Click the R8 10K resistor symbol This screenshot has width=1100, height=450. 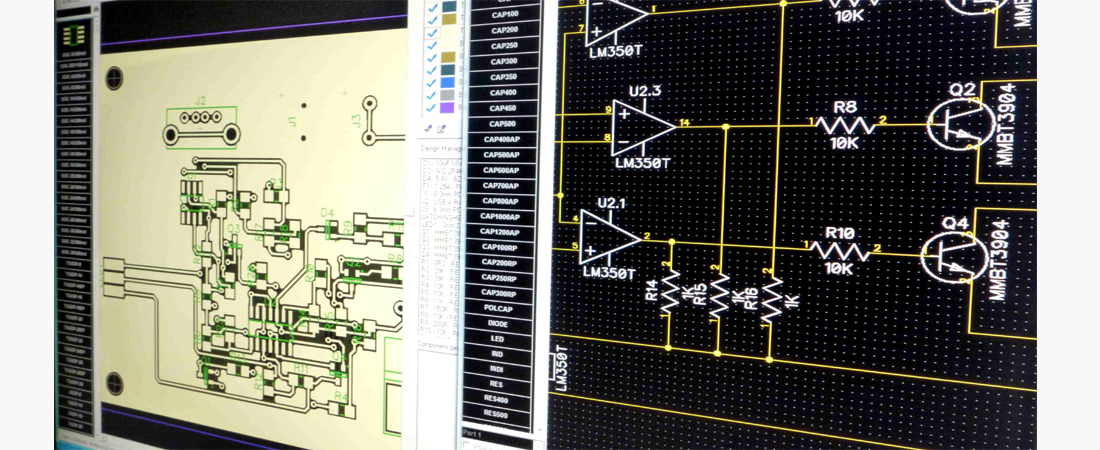pos(845,124)
